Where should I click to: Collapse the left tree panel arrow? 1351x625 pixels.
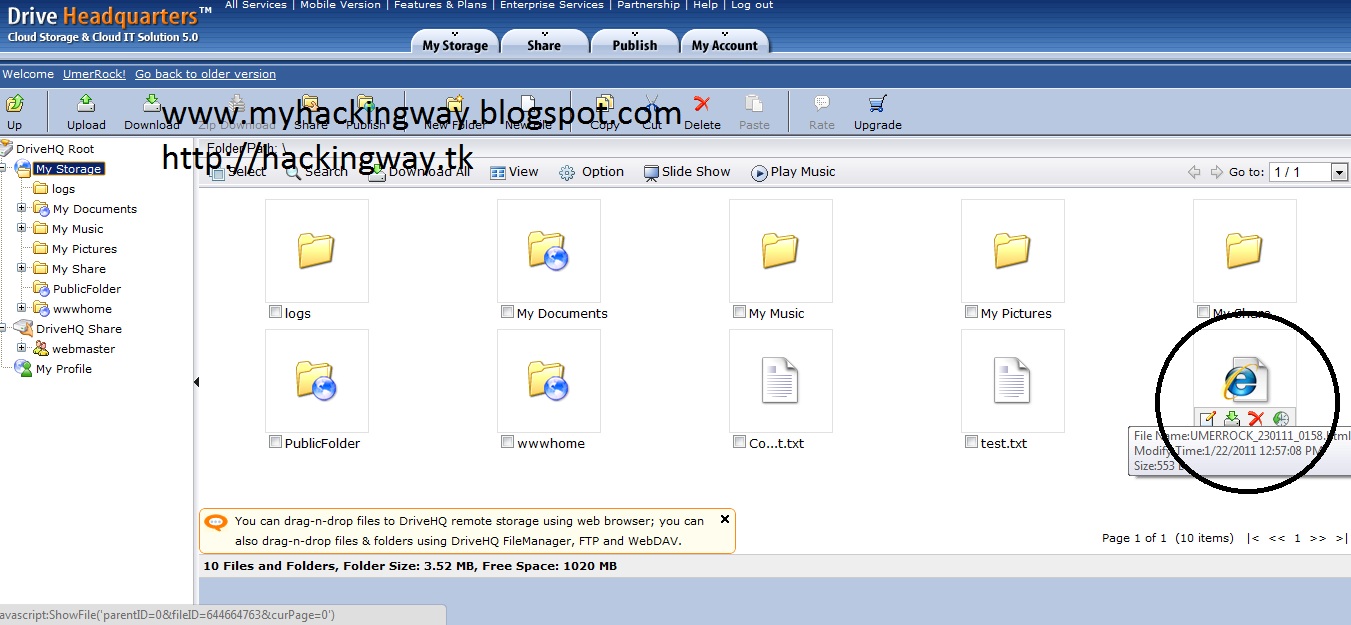196,381
